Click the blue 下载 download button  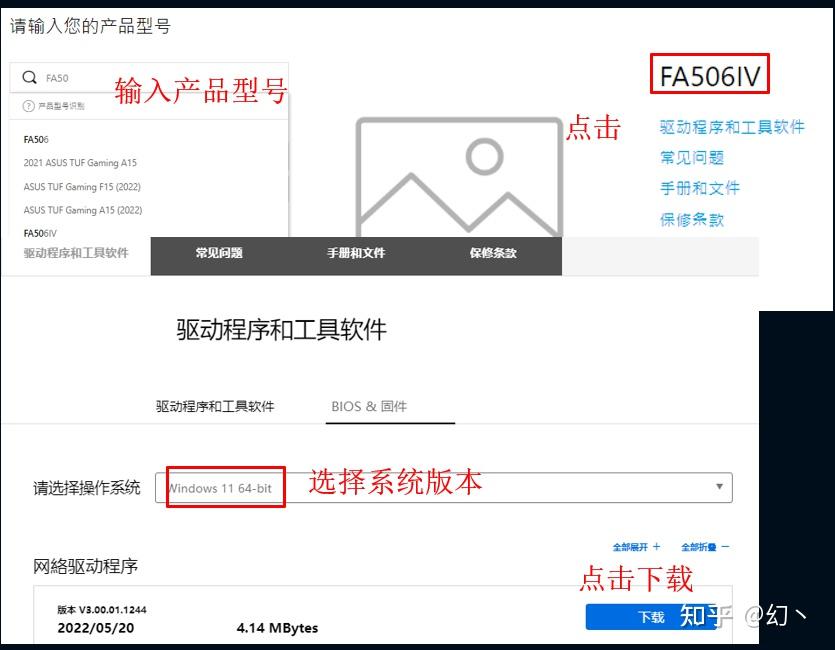[651, 617]
